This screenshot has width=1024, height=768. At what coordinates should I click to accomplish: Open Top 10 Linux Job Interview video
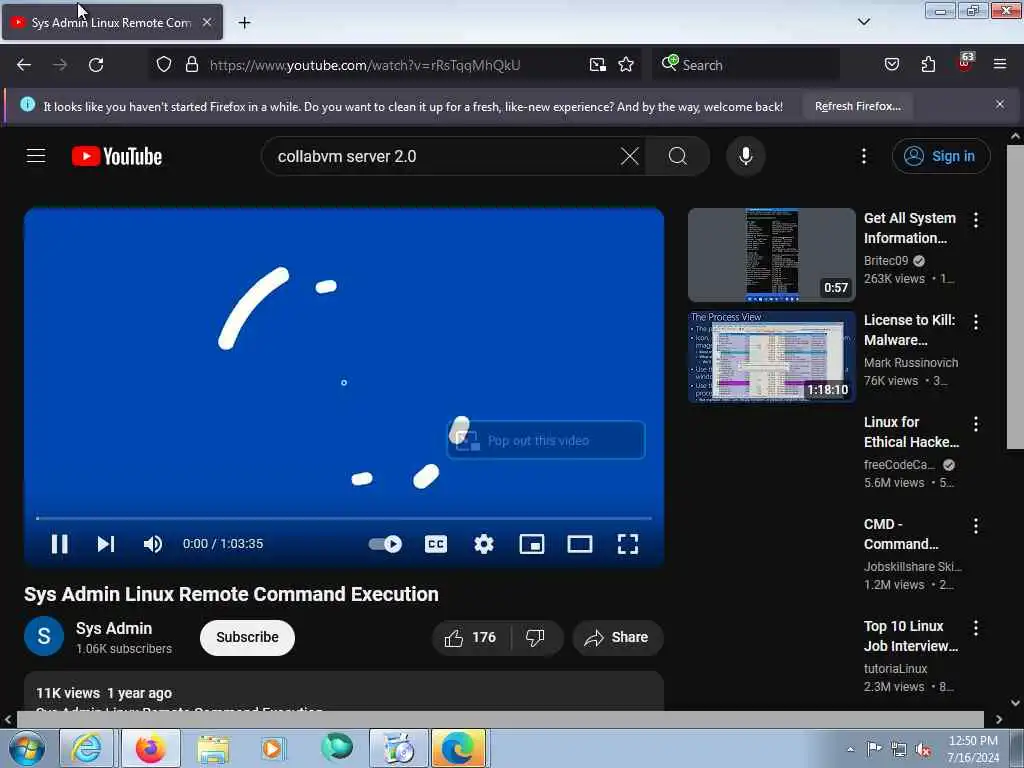pos(910,635)
